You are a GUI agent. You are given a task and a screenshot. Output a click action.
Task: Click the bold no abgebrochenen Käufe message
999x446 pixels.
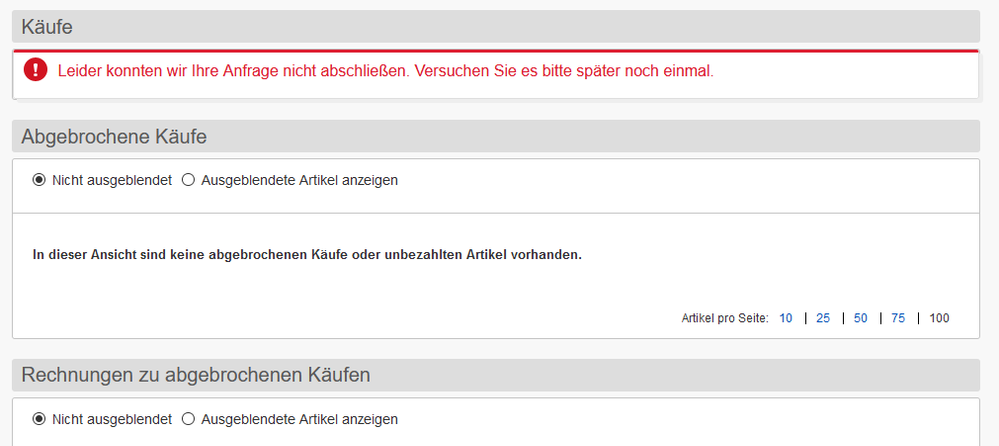[x=307, y=254]
